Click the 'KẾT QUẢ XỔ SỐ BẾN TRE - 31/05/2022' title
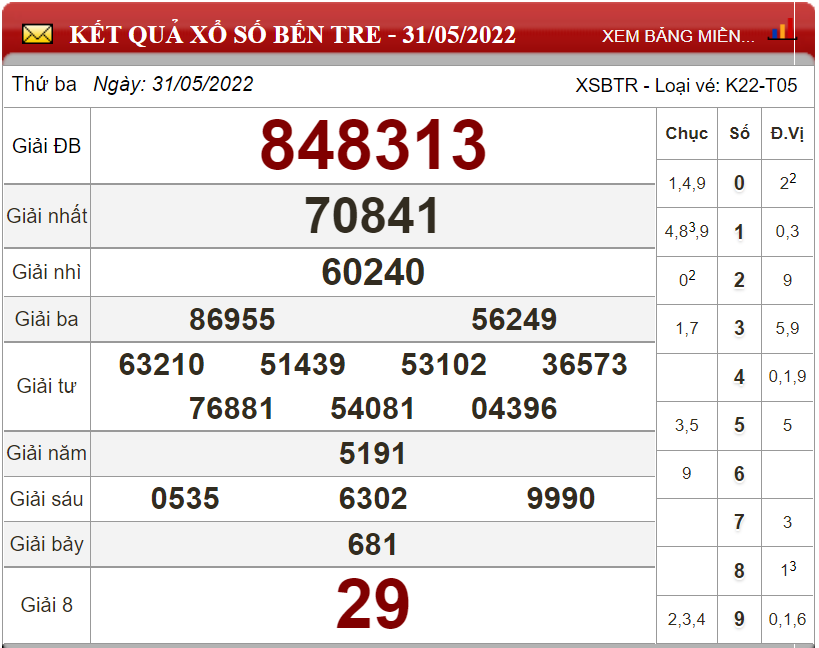This screenshot has width=819, height=648. pos(292,35)
